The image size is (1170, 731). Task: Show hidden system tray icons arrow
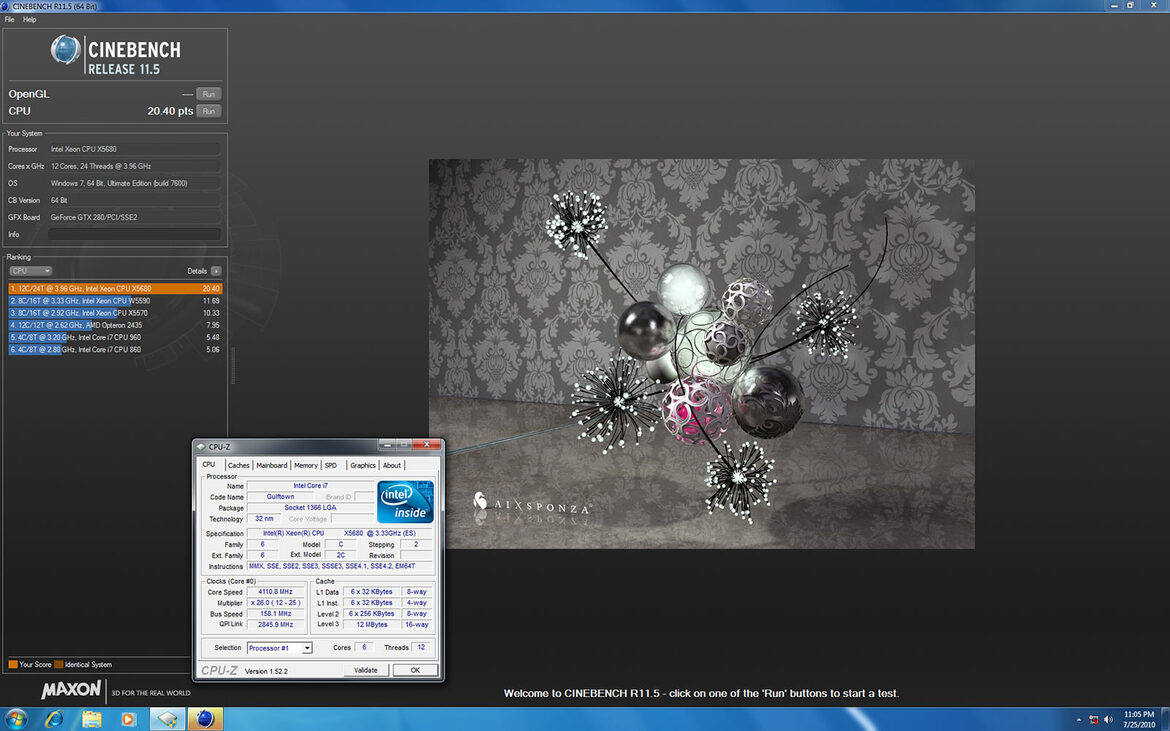pos(1078,720)
